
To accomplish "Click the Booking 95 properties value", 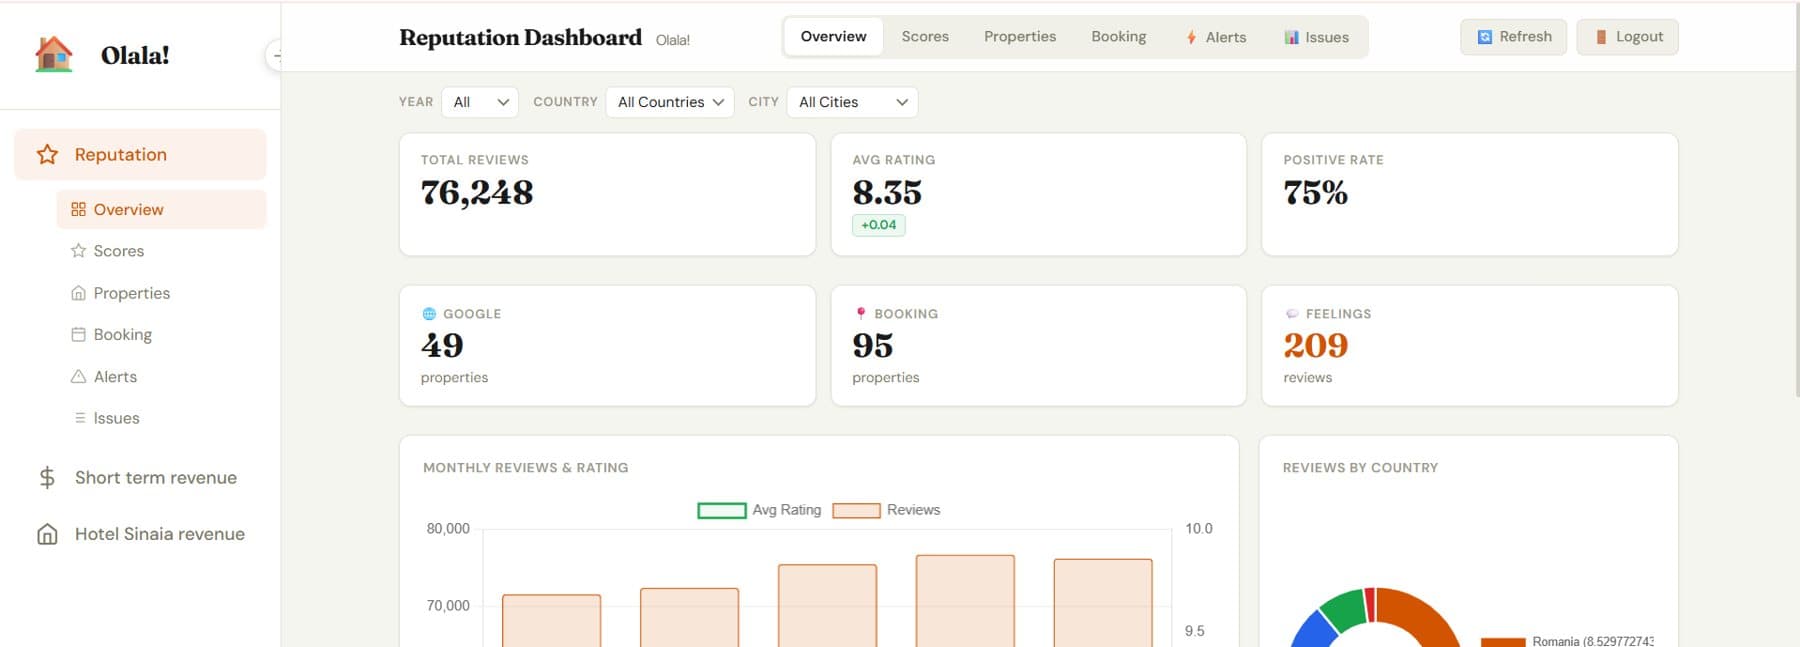I will coord(872,345).
